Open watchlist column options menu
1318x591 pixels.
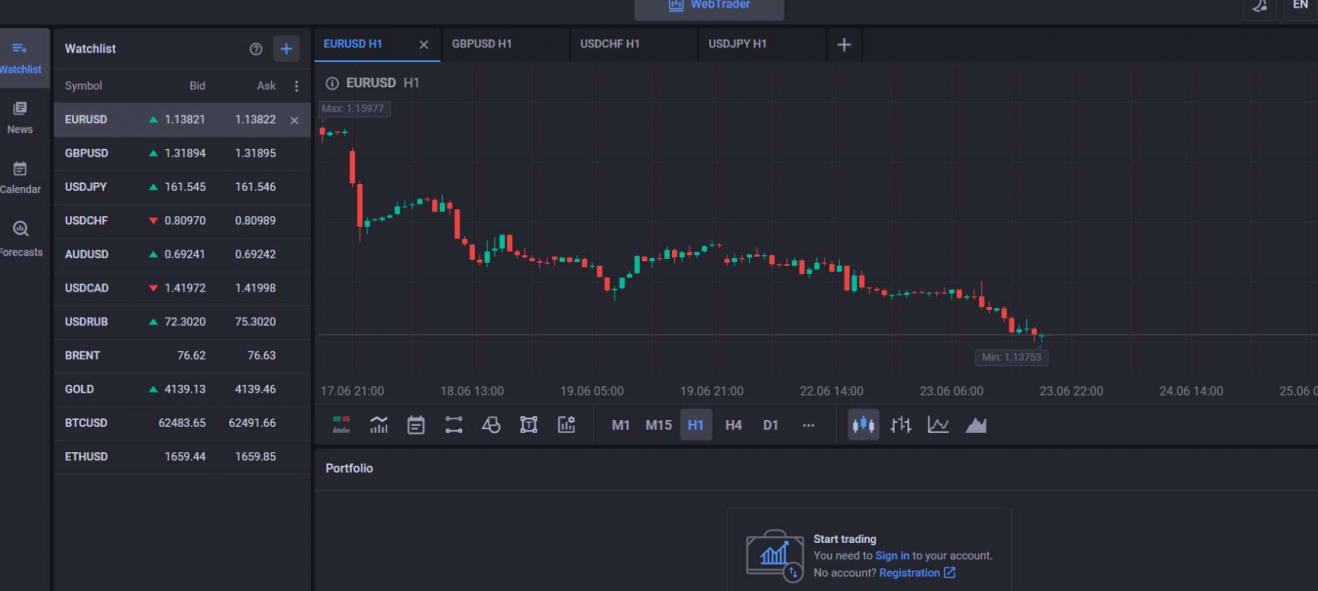tap(296, 86)
